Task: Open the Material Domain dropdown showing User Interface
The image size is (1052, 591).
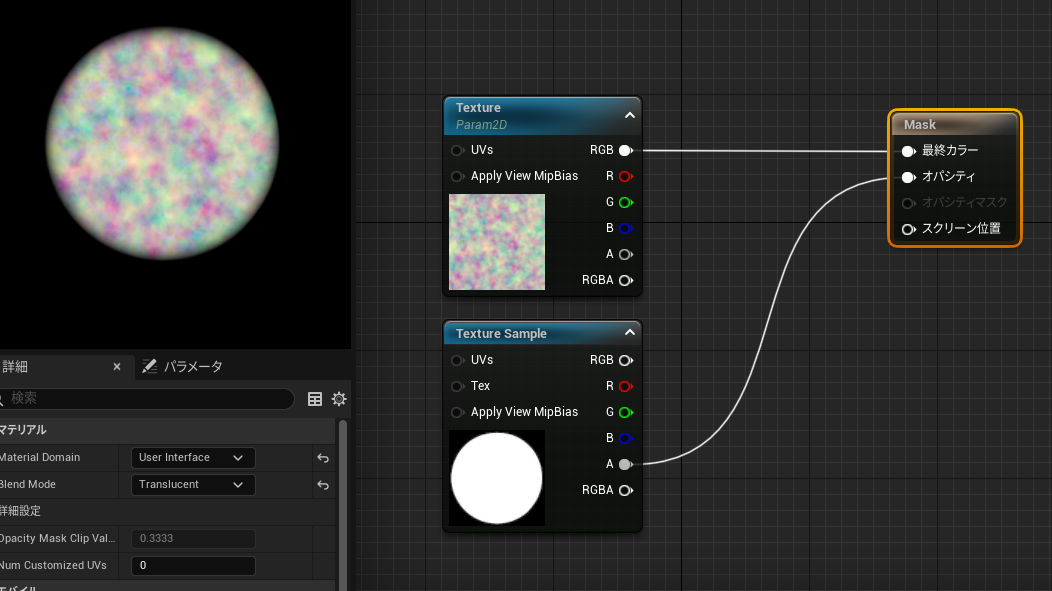Action: point(192,457)
